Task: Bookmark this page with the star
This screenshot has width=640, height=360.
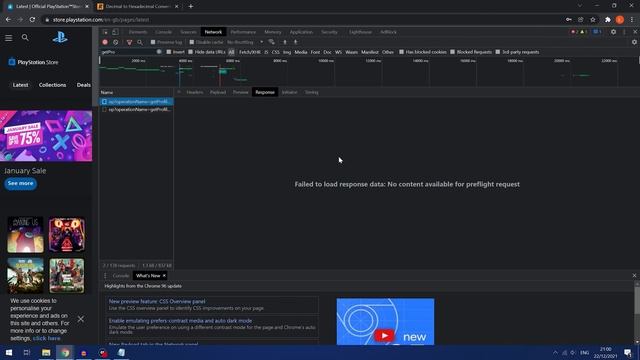Action: [593, 20]
